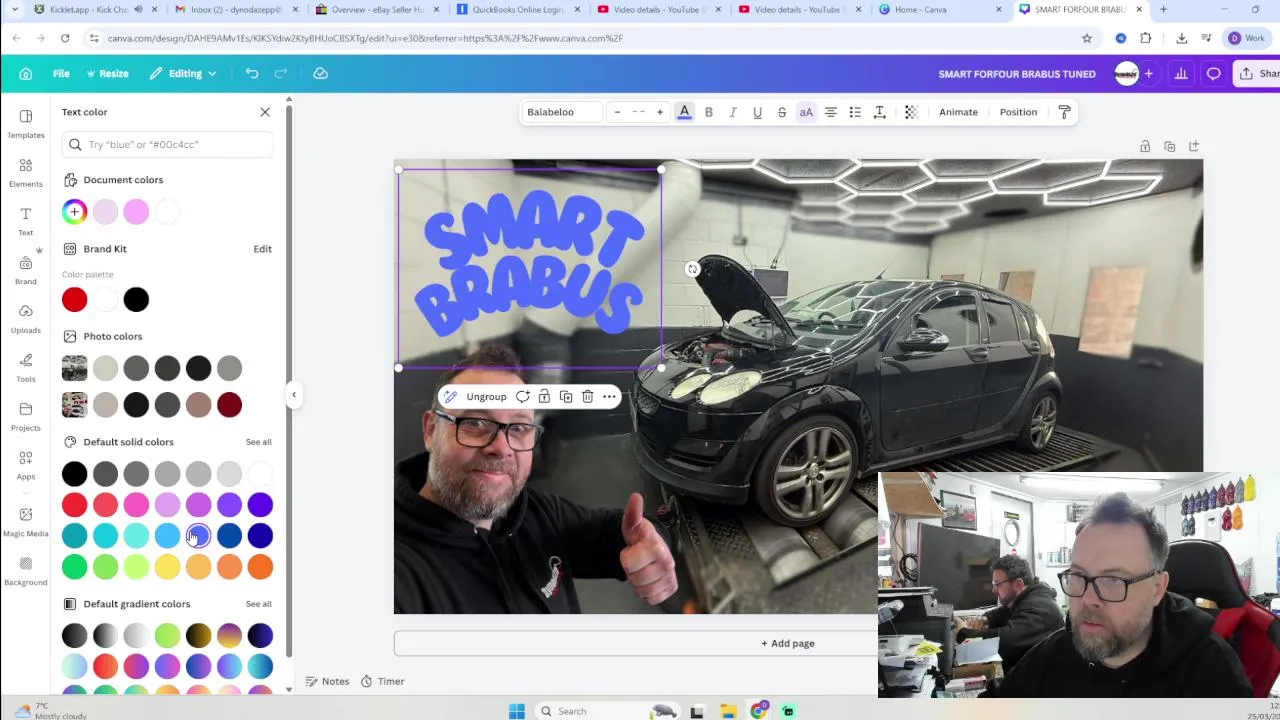Click the Share button
The width and height of the screenshot is (1280, 720).
click(x=1257, y=73)
